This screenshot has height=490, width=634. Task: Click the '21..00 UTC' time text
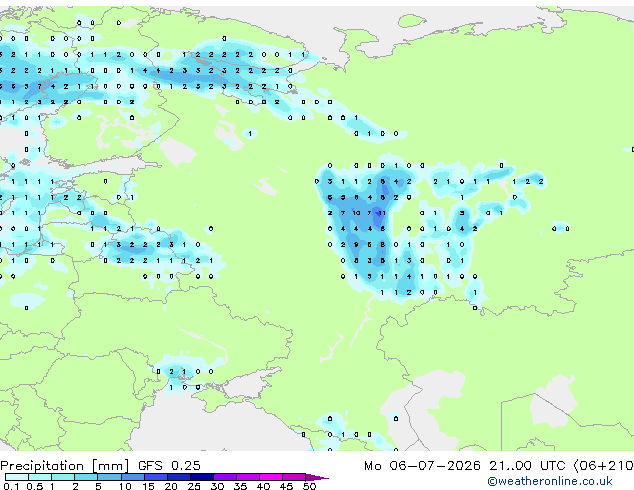[527, 465]
